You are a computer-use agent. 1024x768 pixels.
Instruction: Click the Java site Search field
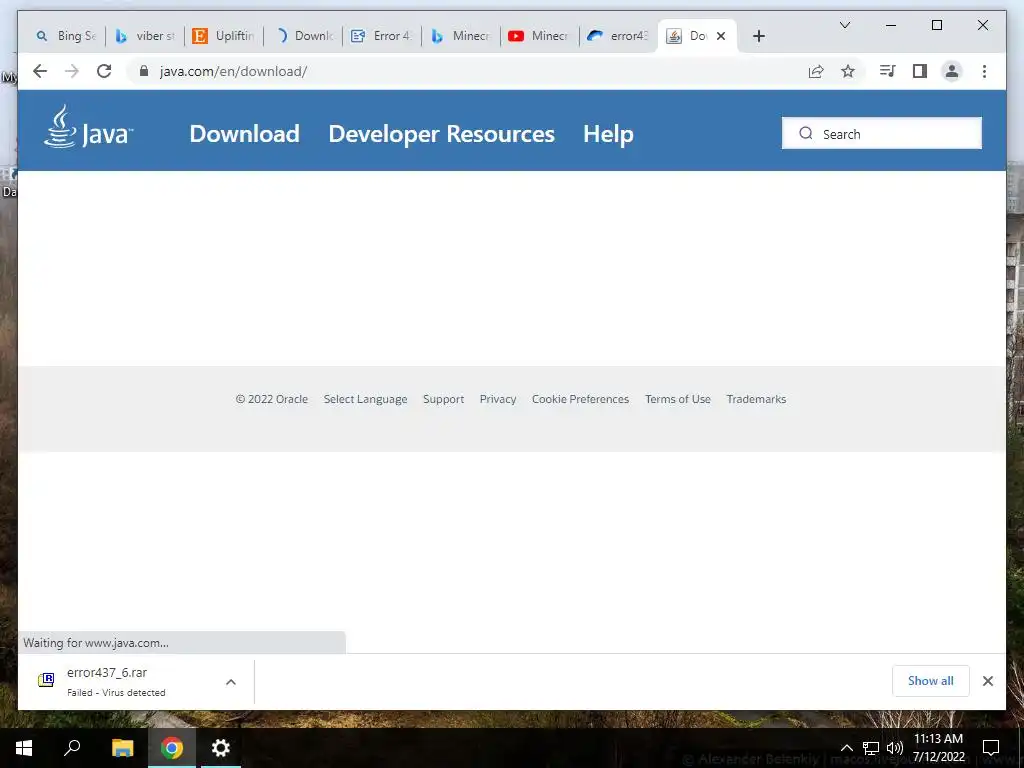point(882,133)
